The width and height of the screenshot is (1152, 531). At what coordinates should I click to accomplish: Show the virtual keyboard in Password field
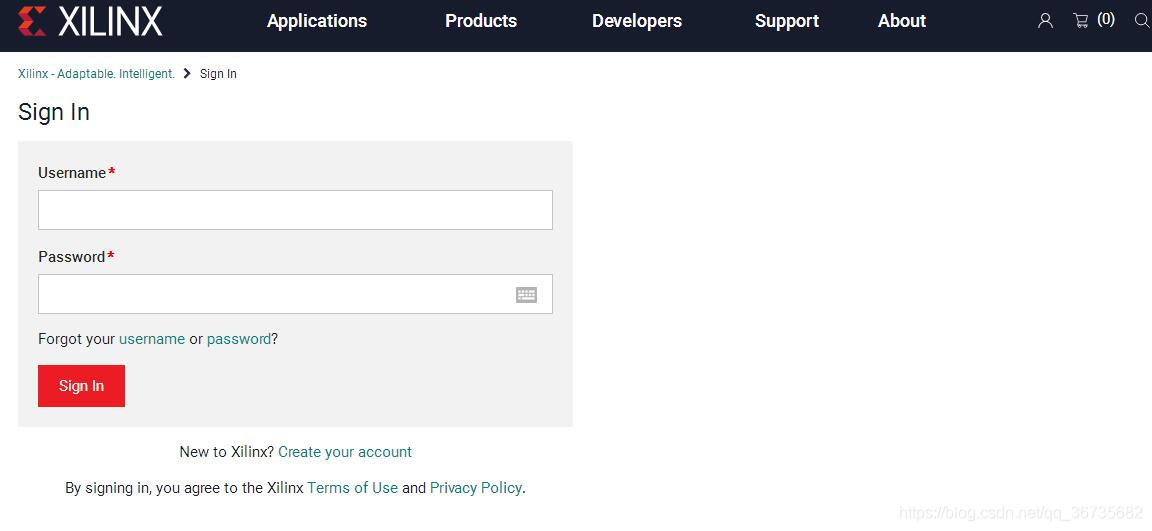(526, 295)
